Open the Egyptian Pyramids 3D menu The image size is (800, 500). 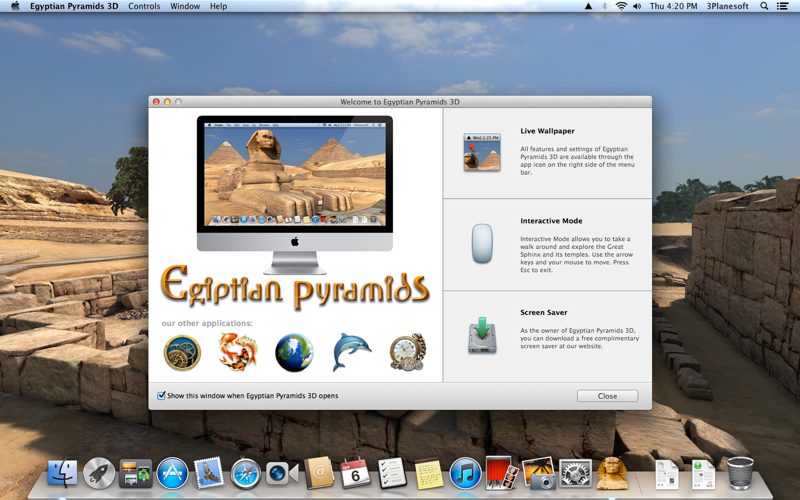point(74,6)
